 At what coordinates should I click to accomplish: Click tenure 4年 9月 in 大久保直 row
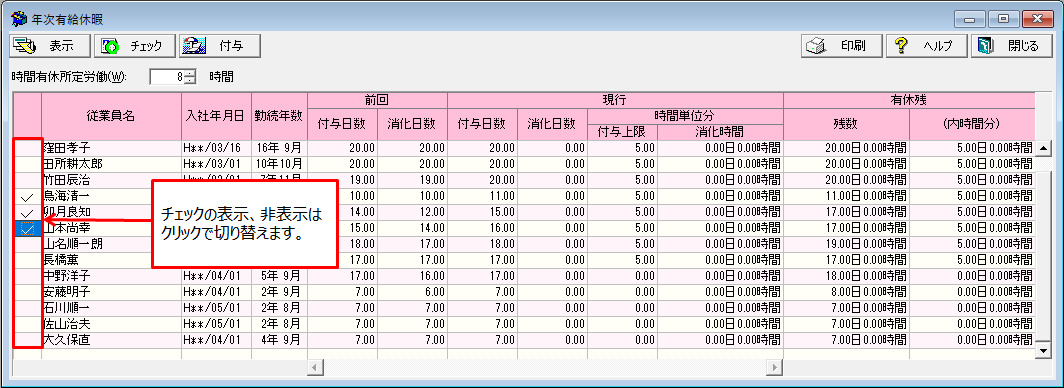279,341
